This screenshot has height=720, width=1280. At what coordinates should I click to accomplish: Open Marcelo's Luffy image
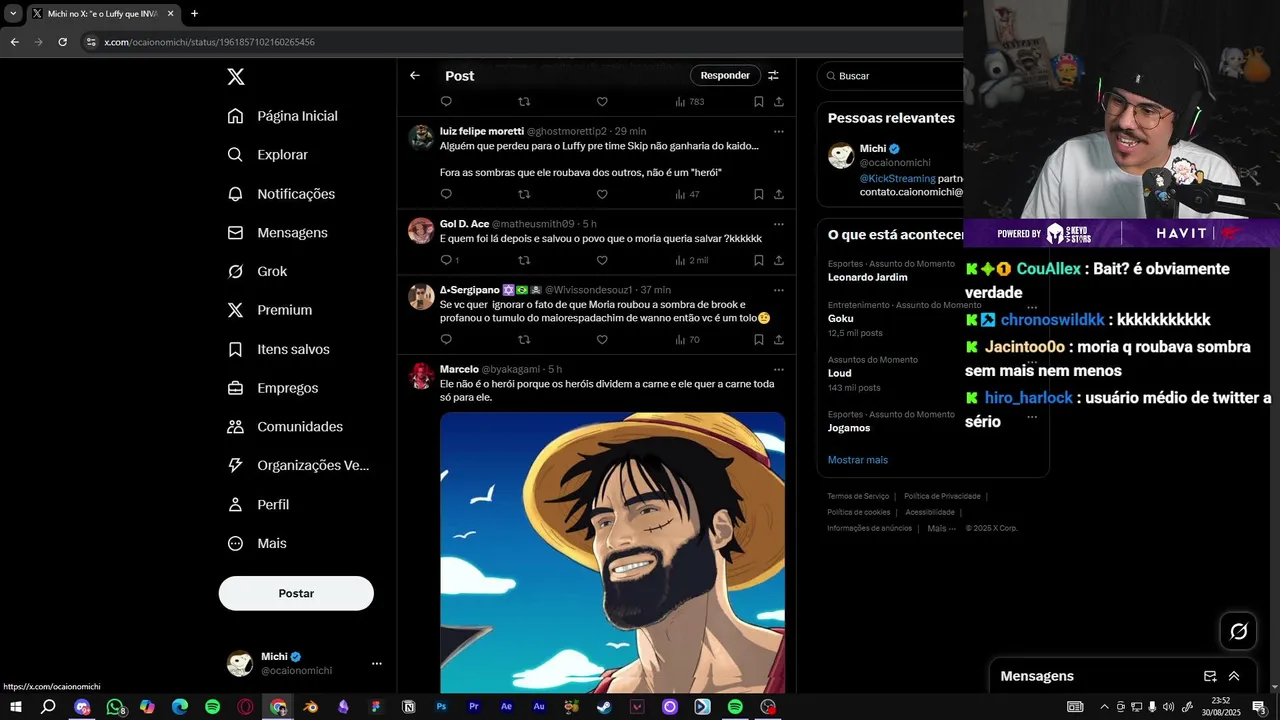point(612,552)
